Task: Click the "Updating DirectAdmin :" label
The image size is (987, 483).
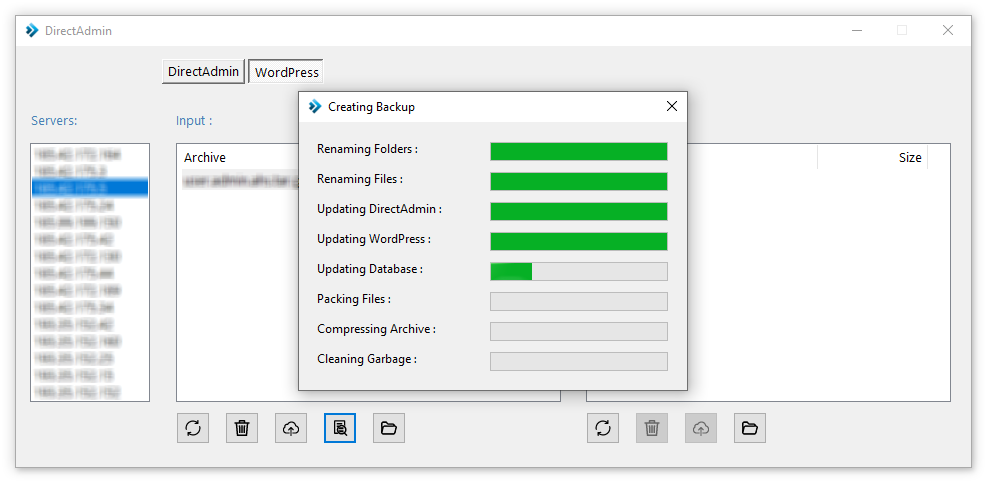Action: pyautogui.click(x=380, y=209)
